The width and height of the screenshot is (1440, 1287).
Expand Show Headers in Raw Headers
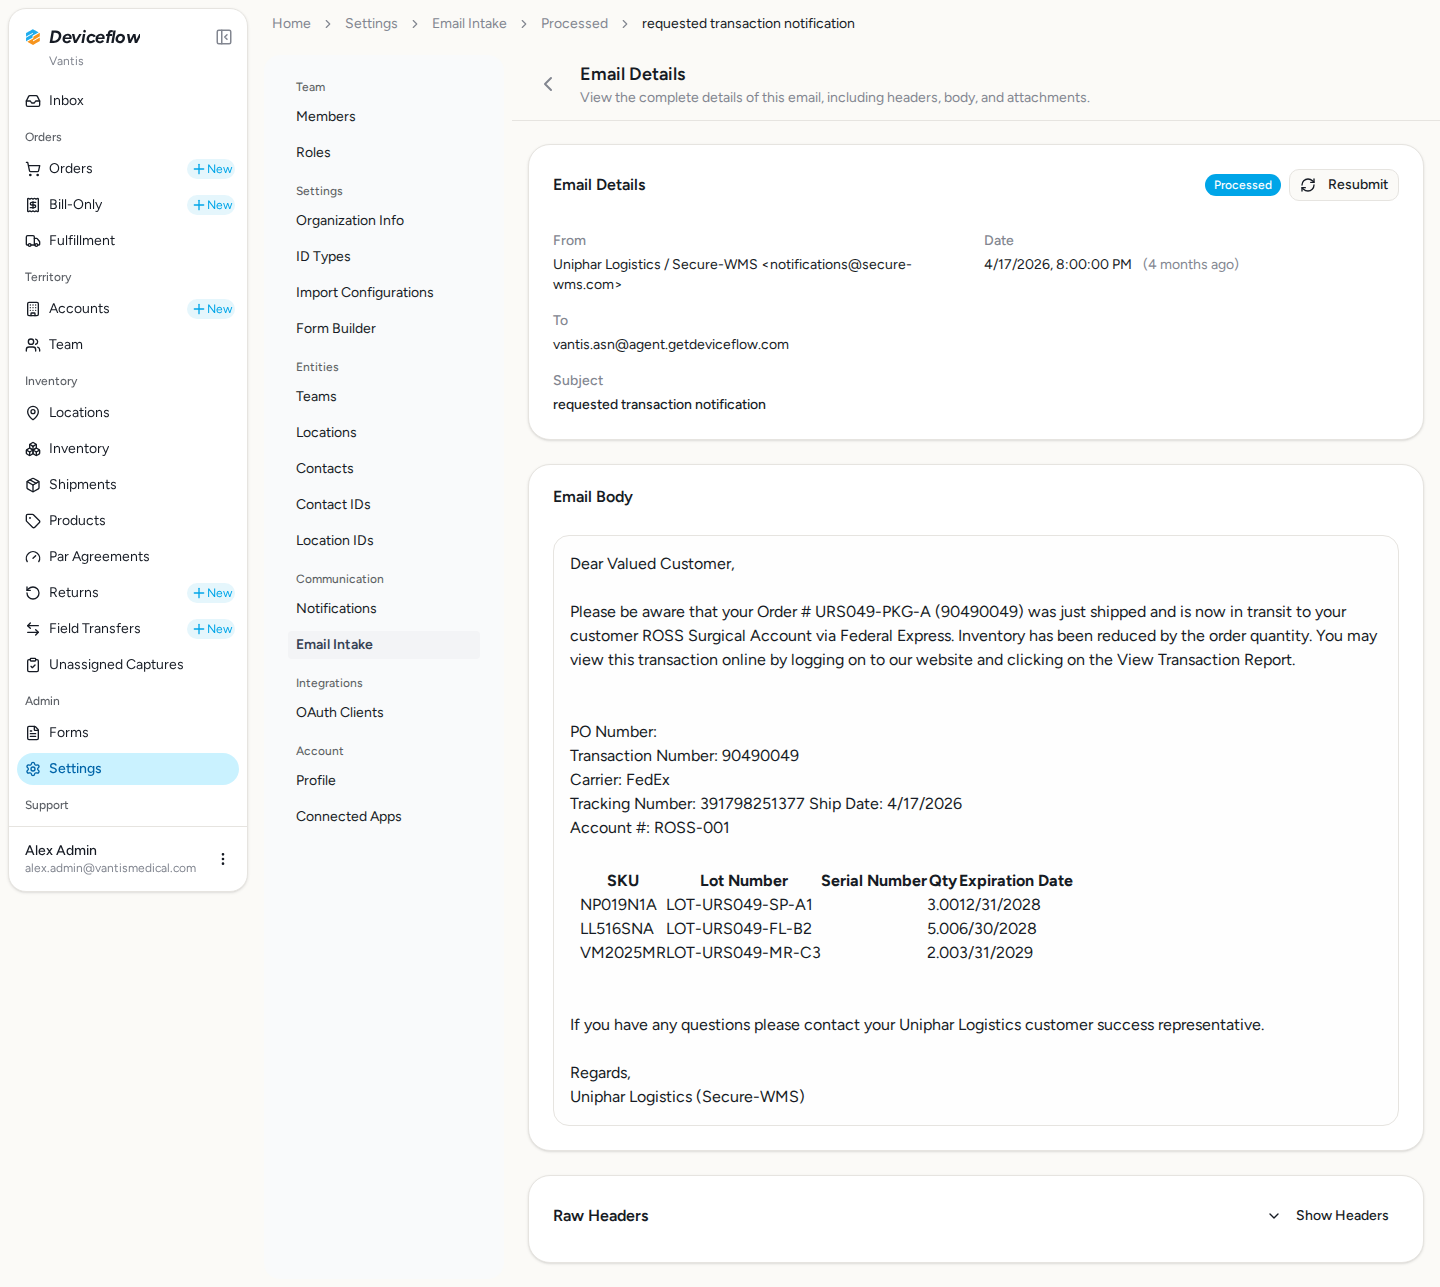(x=1329, y=1216)
